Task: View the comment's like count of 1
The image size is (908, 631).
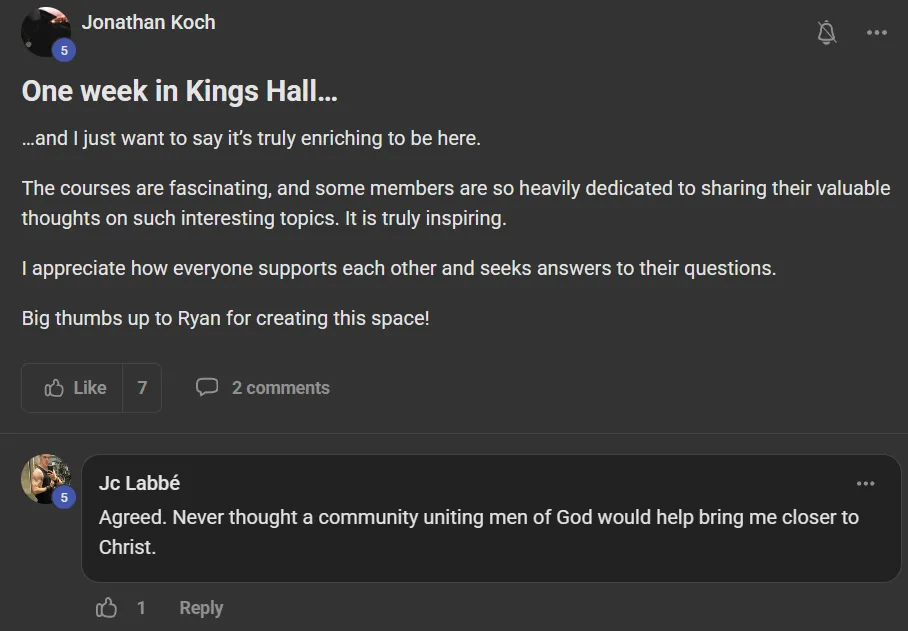Action: pos(141,608)
